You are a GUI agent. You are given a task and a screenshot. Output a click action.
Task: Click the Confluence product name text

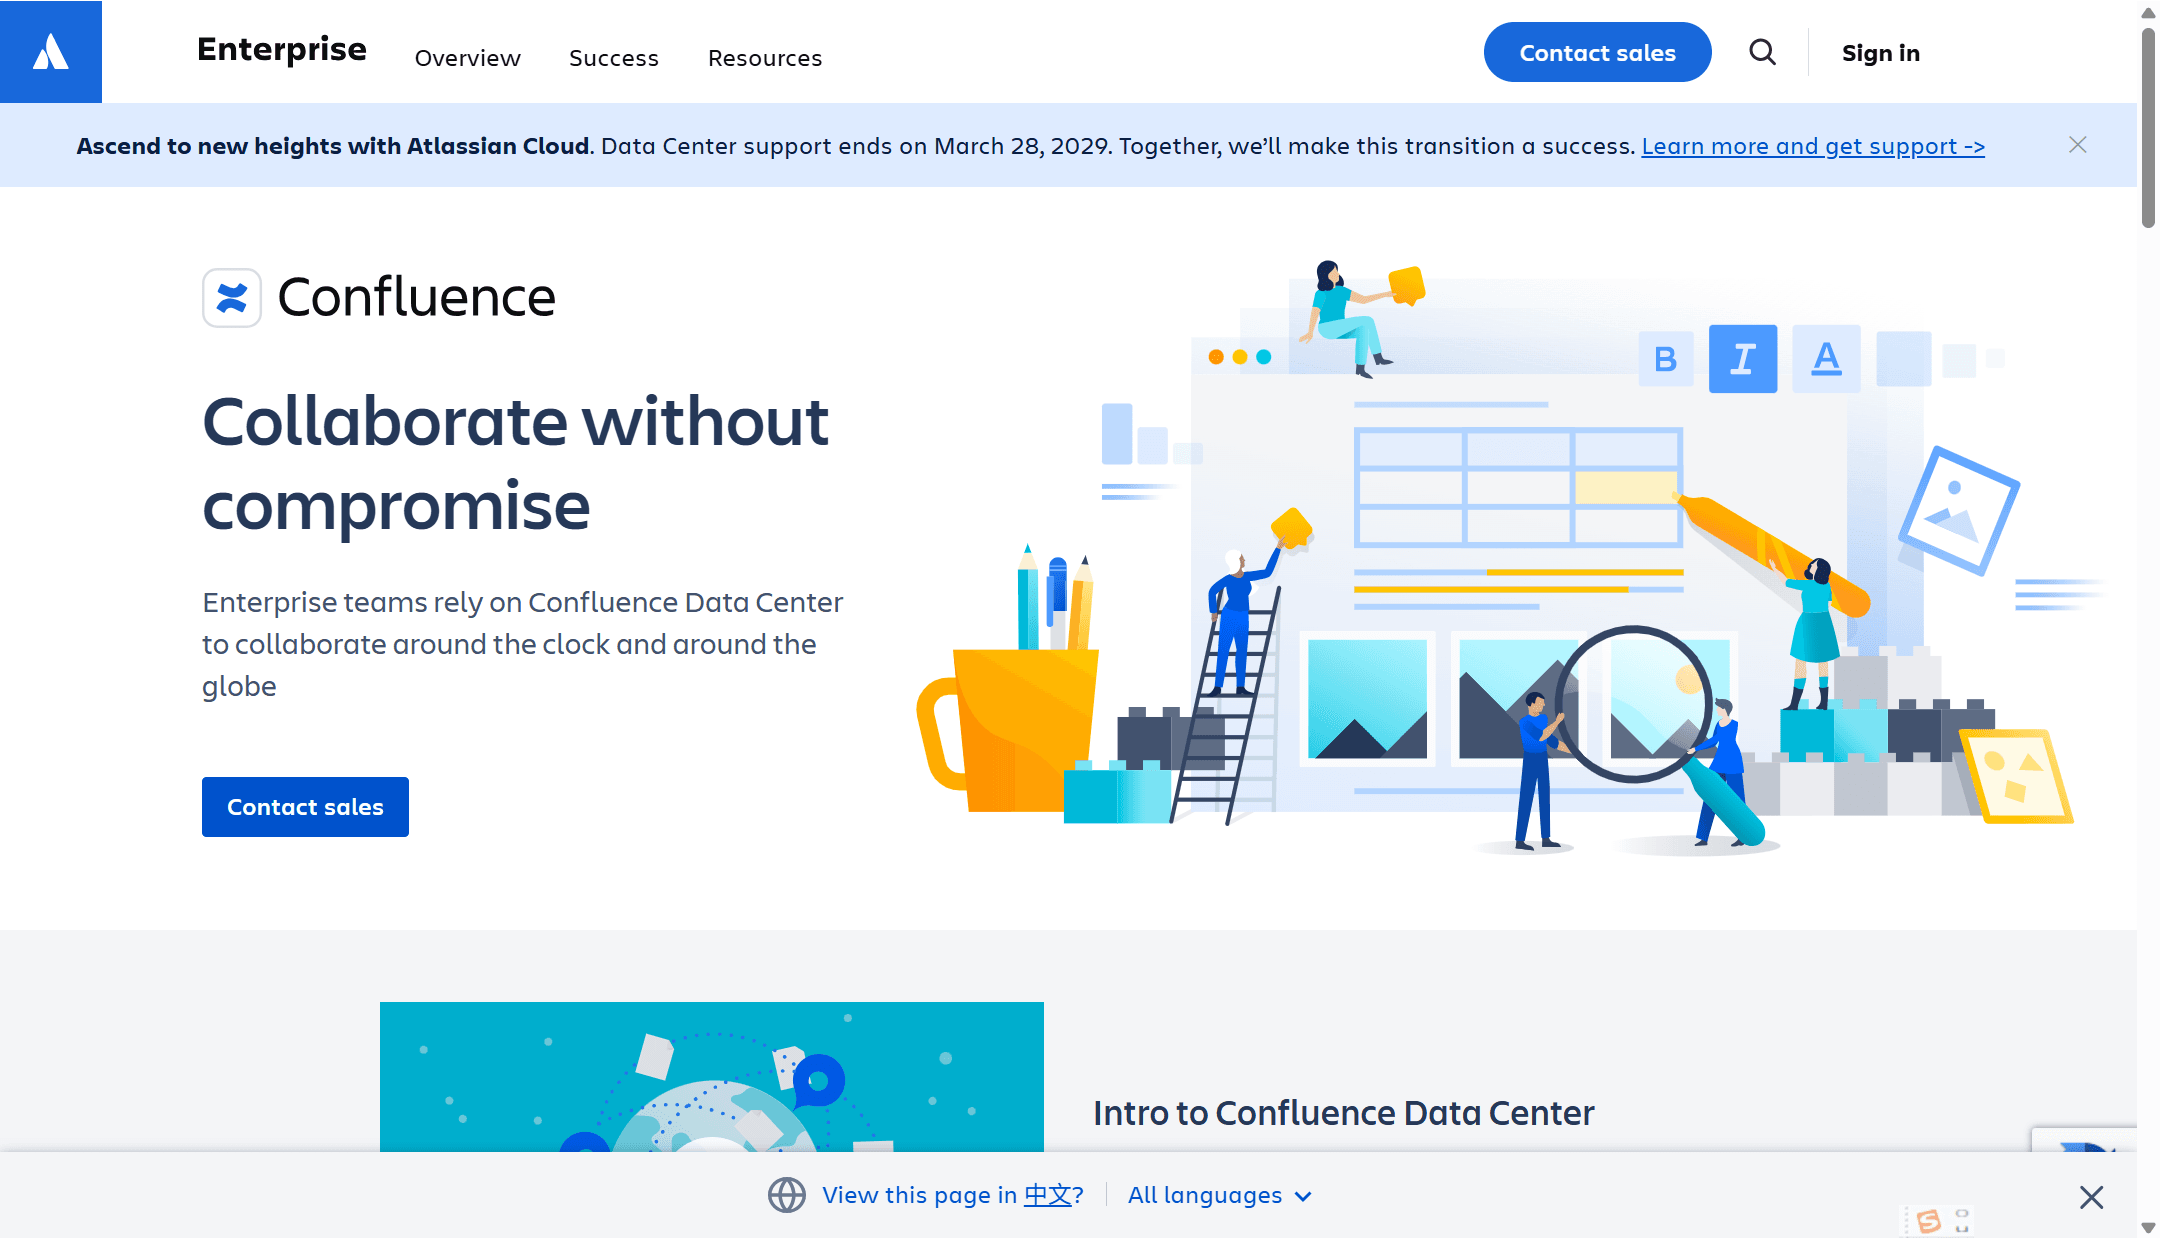click(x=416, y=297)
